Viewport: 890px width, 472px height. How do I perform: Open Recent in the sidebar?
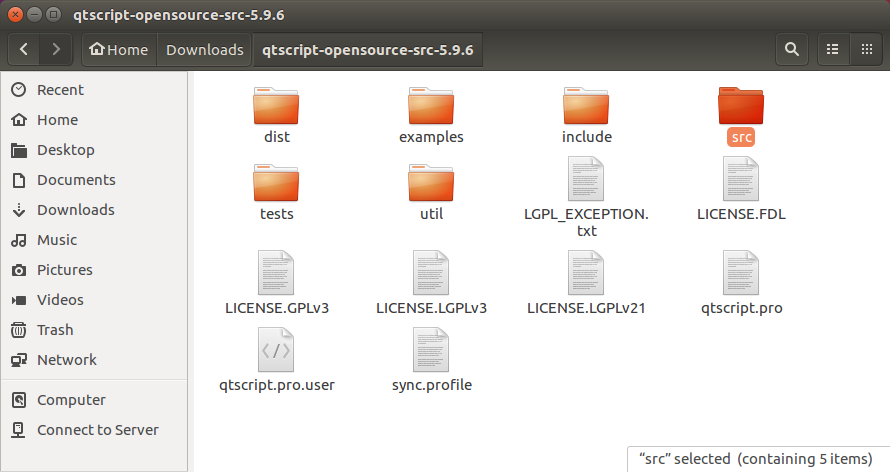(60, 90)
